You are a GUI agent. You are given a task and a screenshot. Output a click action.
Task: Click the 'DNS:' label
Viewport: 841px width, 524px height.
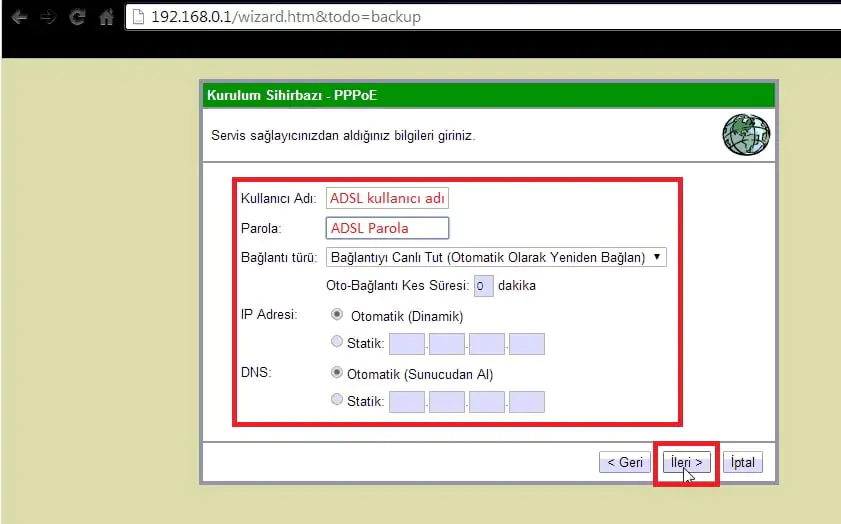[x=256, y=373]
